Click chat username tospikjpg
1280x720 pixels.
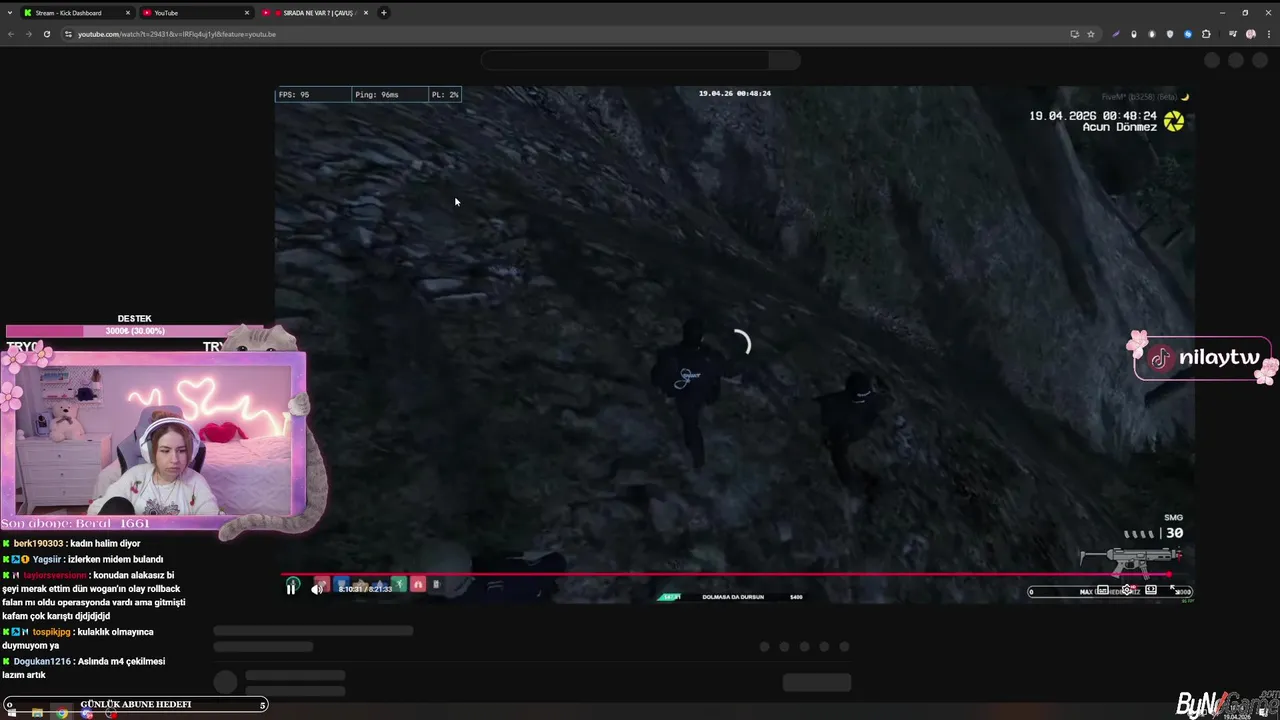pos(51,632)
